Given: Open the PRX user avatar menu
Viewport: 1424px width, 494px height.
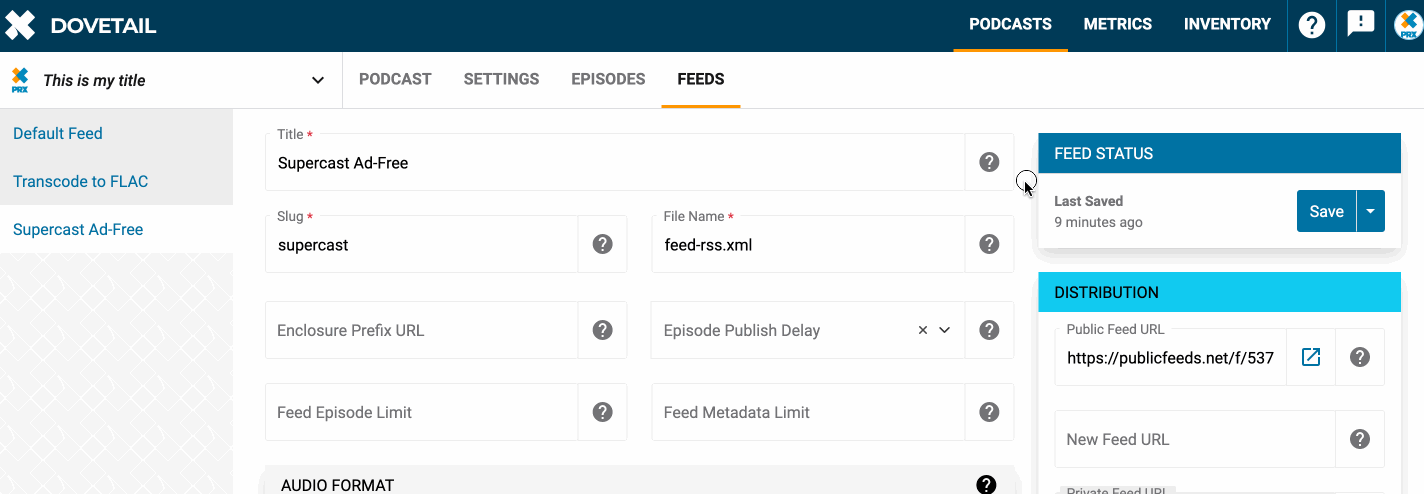Looking at the screenshot, I should click(x=1409, y=25).
